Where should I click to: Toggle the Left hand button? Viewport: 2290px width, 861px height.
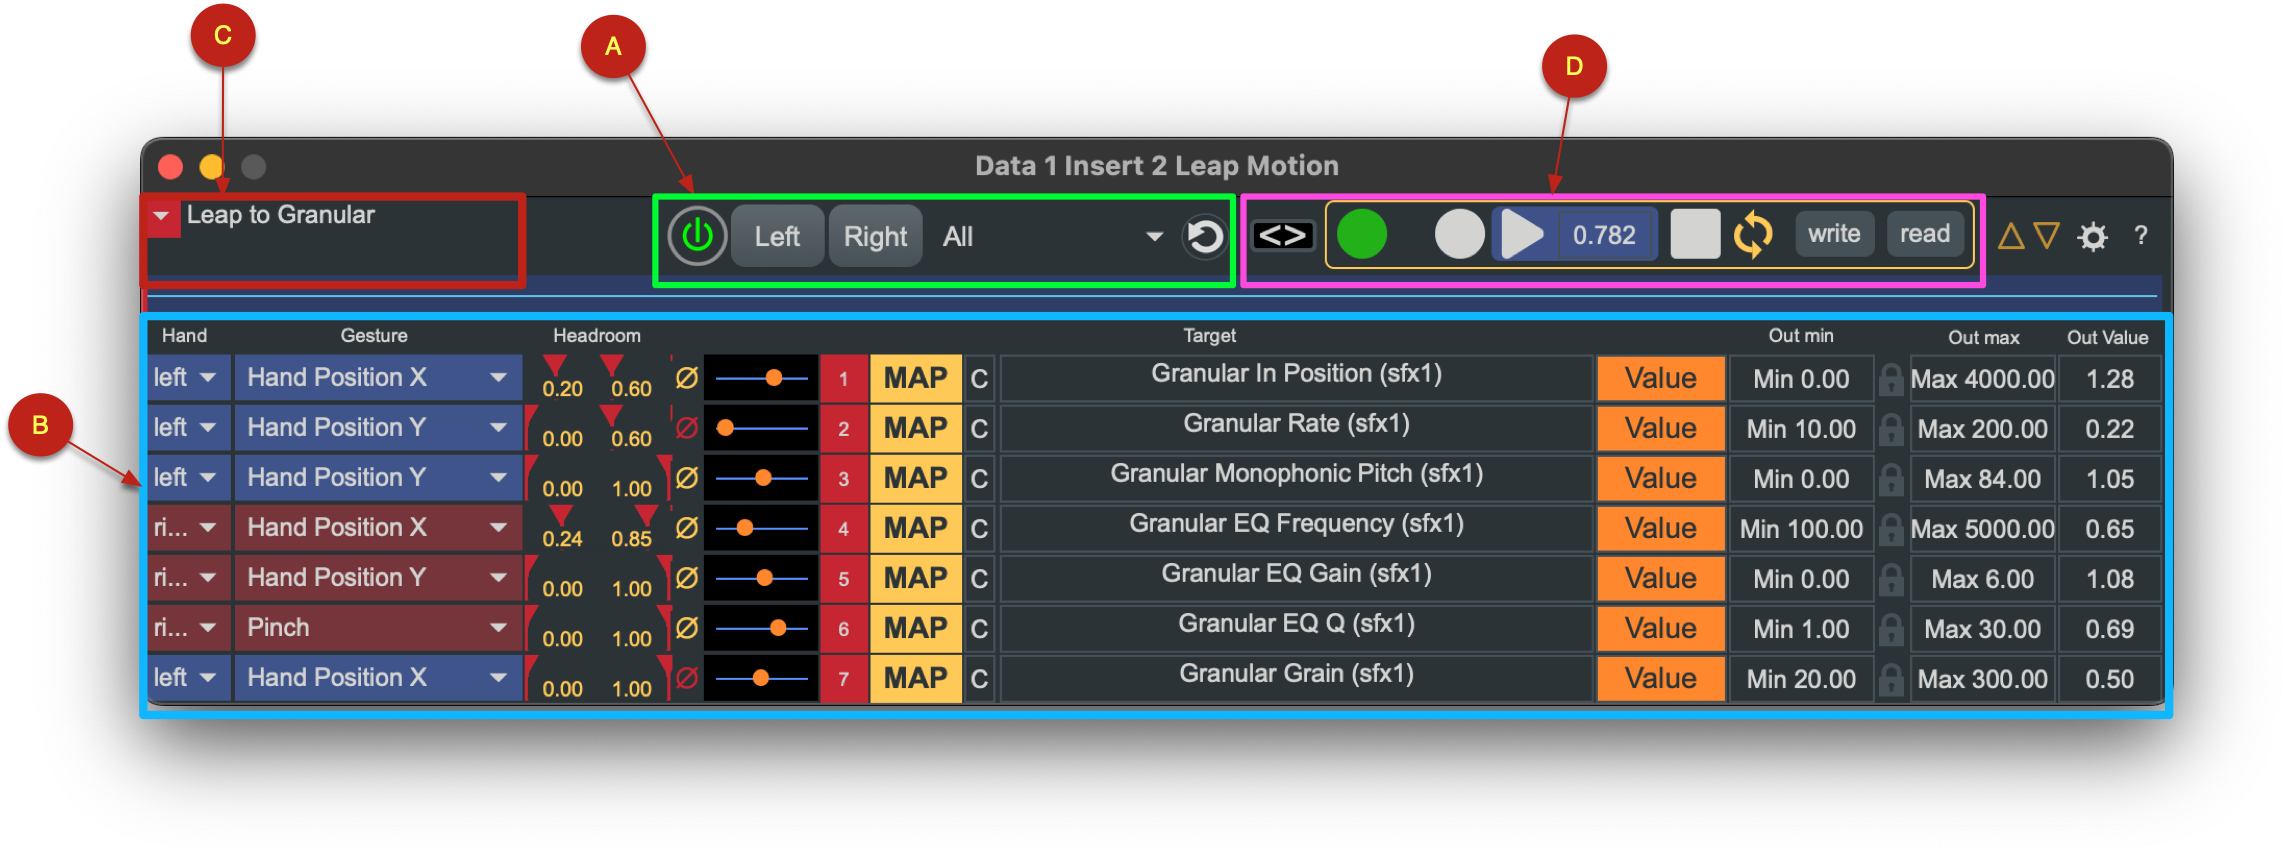777,236
